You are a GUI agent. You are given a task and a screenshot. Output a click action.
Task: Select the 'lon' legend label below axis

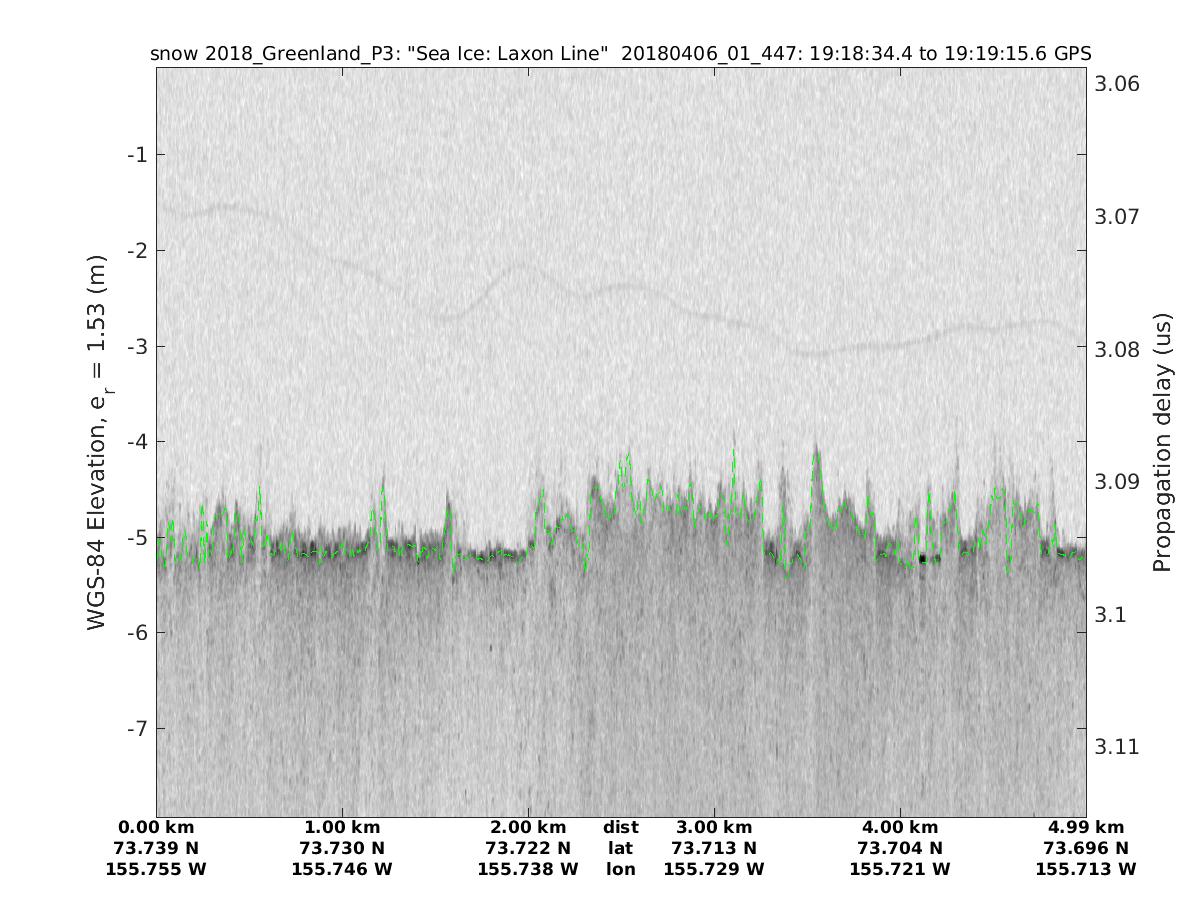tap(620, 869)
